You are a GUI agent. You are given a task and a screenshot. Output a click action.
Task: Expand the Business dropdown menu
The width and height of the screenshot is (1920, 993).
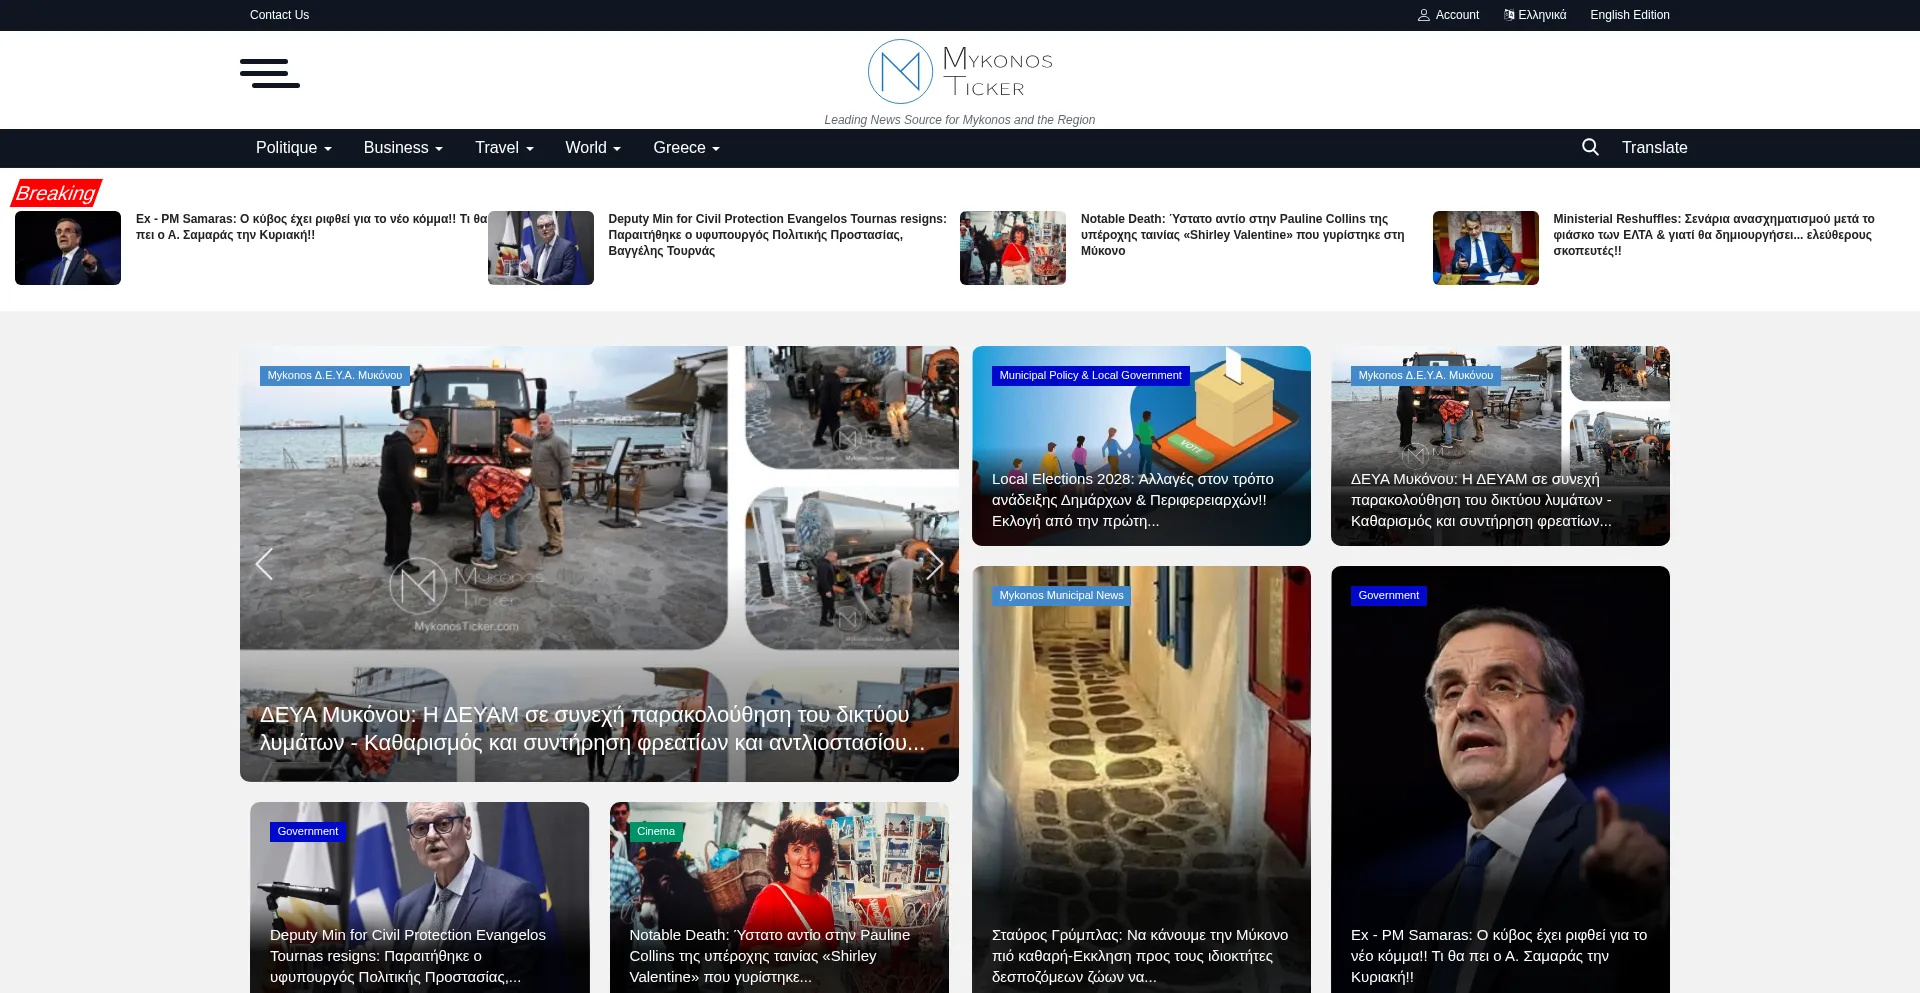pos(402,147)
